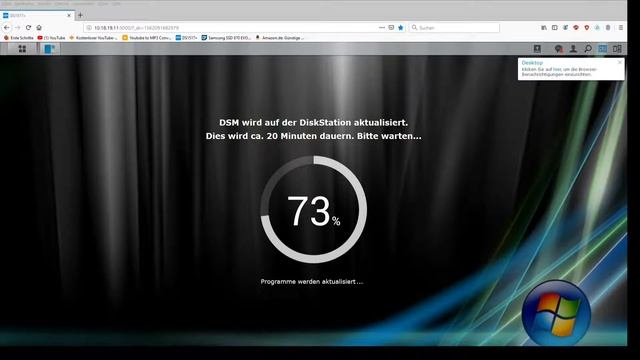This screenshot has width=640, height=360.
Task: Open Samsung SSD 870 EVO bookmark
Action: click(x=226, y=38)
